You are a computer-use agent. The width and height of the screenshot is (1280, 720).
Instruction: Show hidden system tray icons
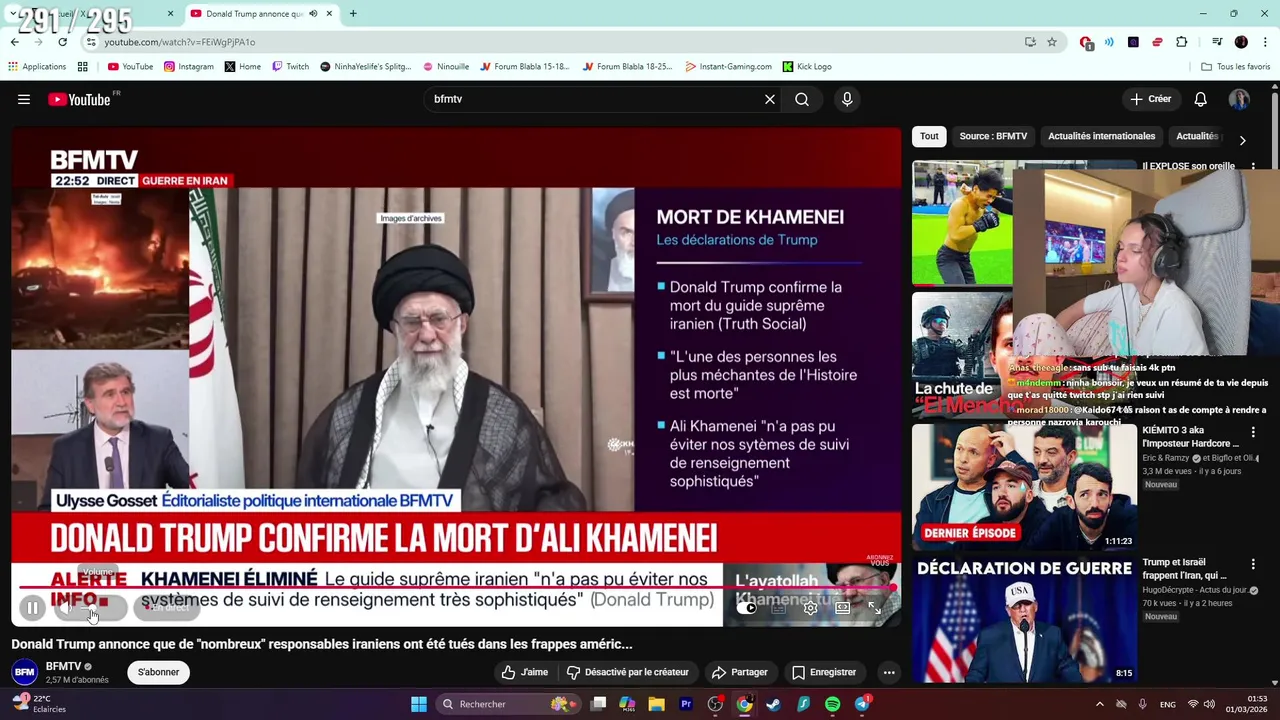click(1100, 704)
